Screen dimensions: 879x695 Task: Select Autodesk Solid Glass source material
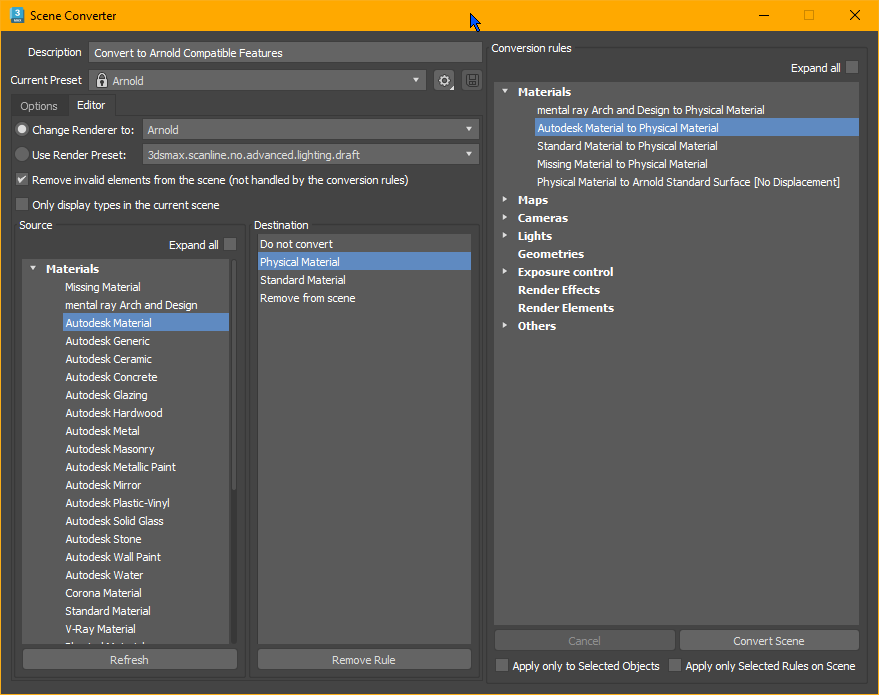tap(146, 521)
